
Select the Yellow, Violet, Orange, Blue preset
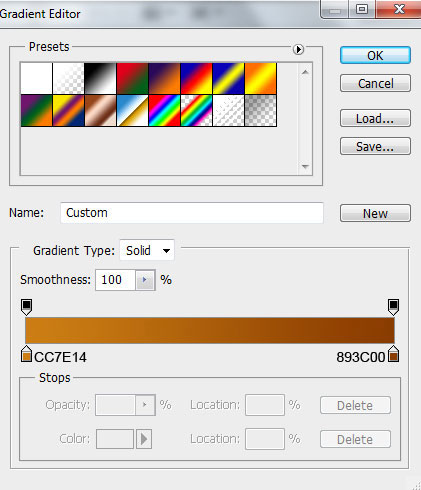tap(68, 110)
